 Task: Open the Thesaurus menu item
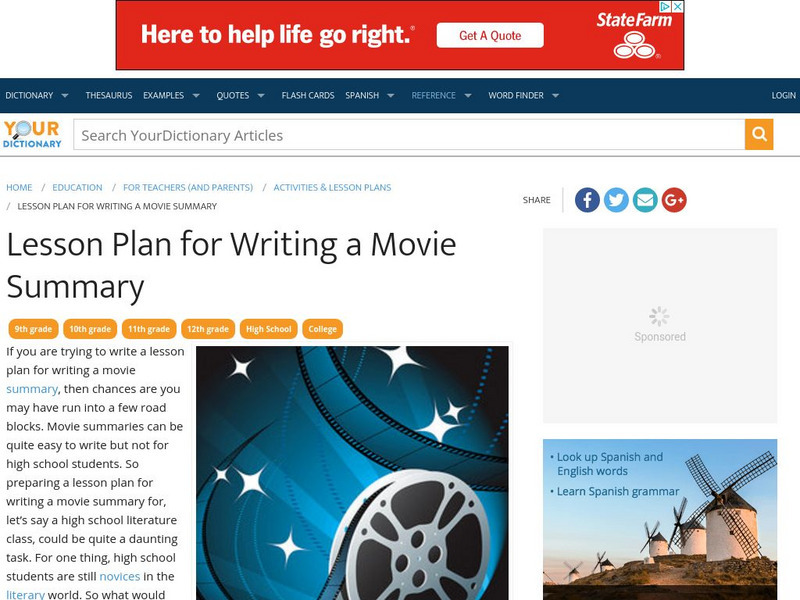109,95
